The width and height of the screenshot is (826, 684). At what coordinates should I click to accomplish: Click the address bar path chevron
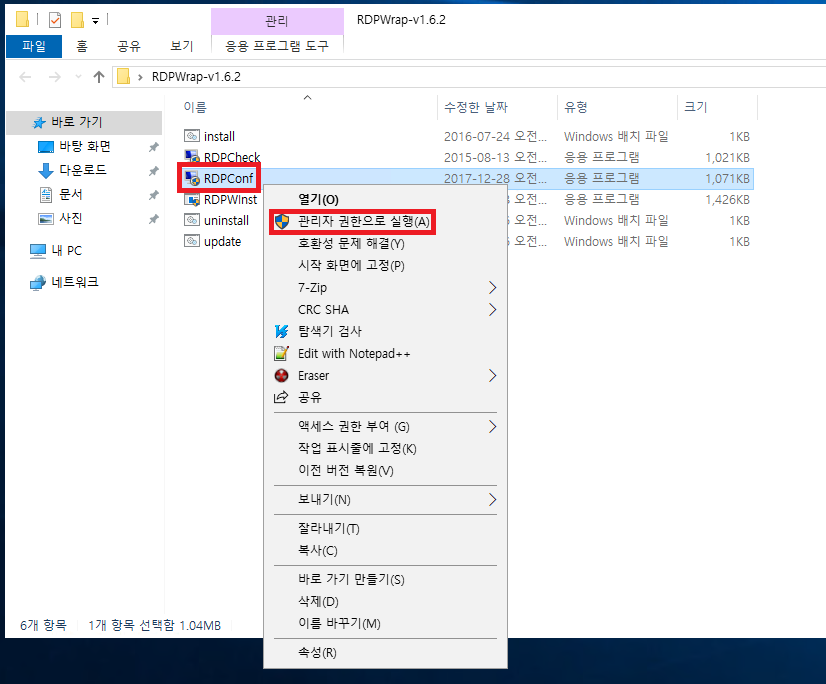[140, 77]
